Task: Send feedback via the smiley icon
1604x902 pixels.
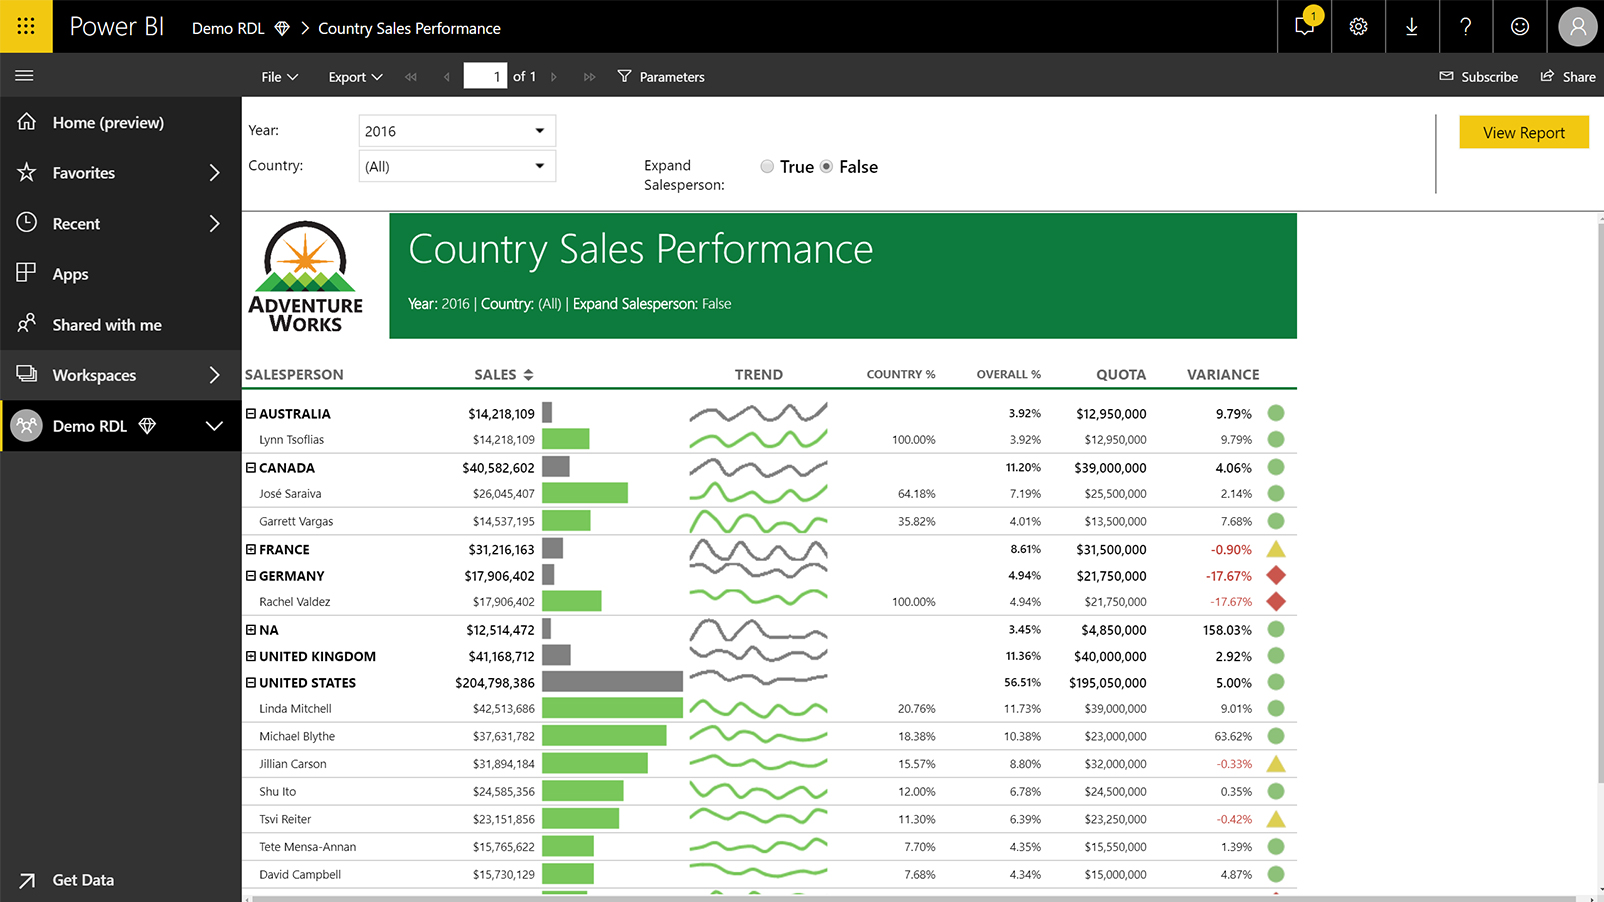Action: click(x=1519, y=27)
